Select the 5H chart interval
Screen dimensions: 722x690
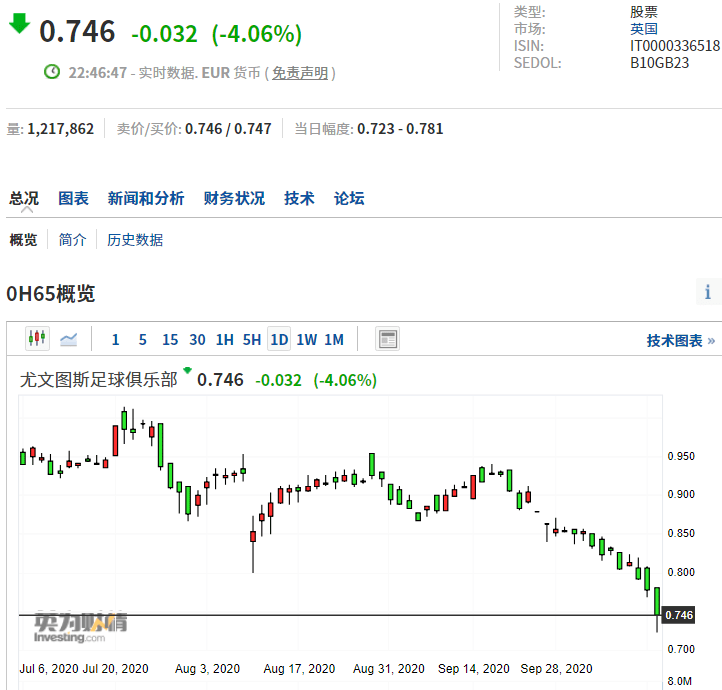coord(252,340)
